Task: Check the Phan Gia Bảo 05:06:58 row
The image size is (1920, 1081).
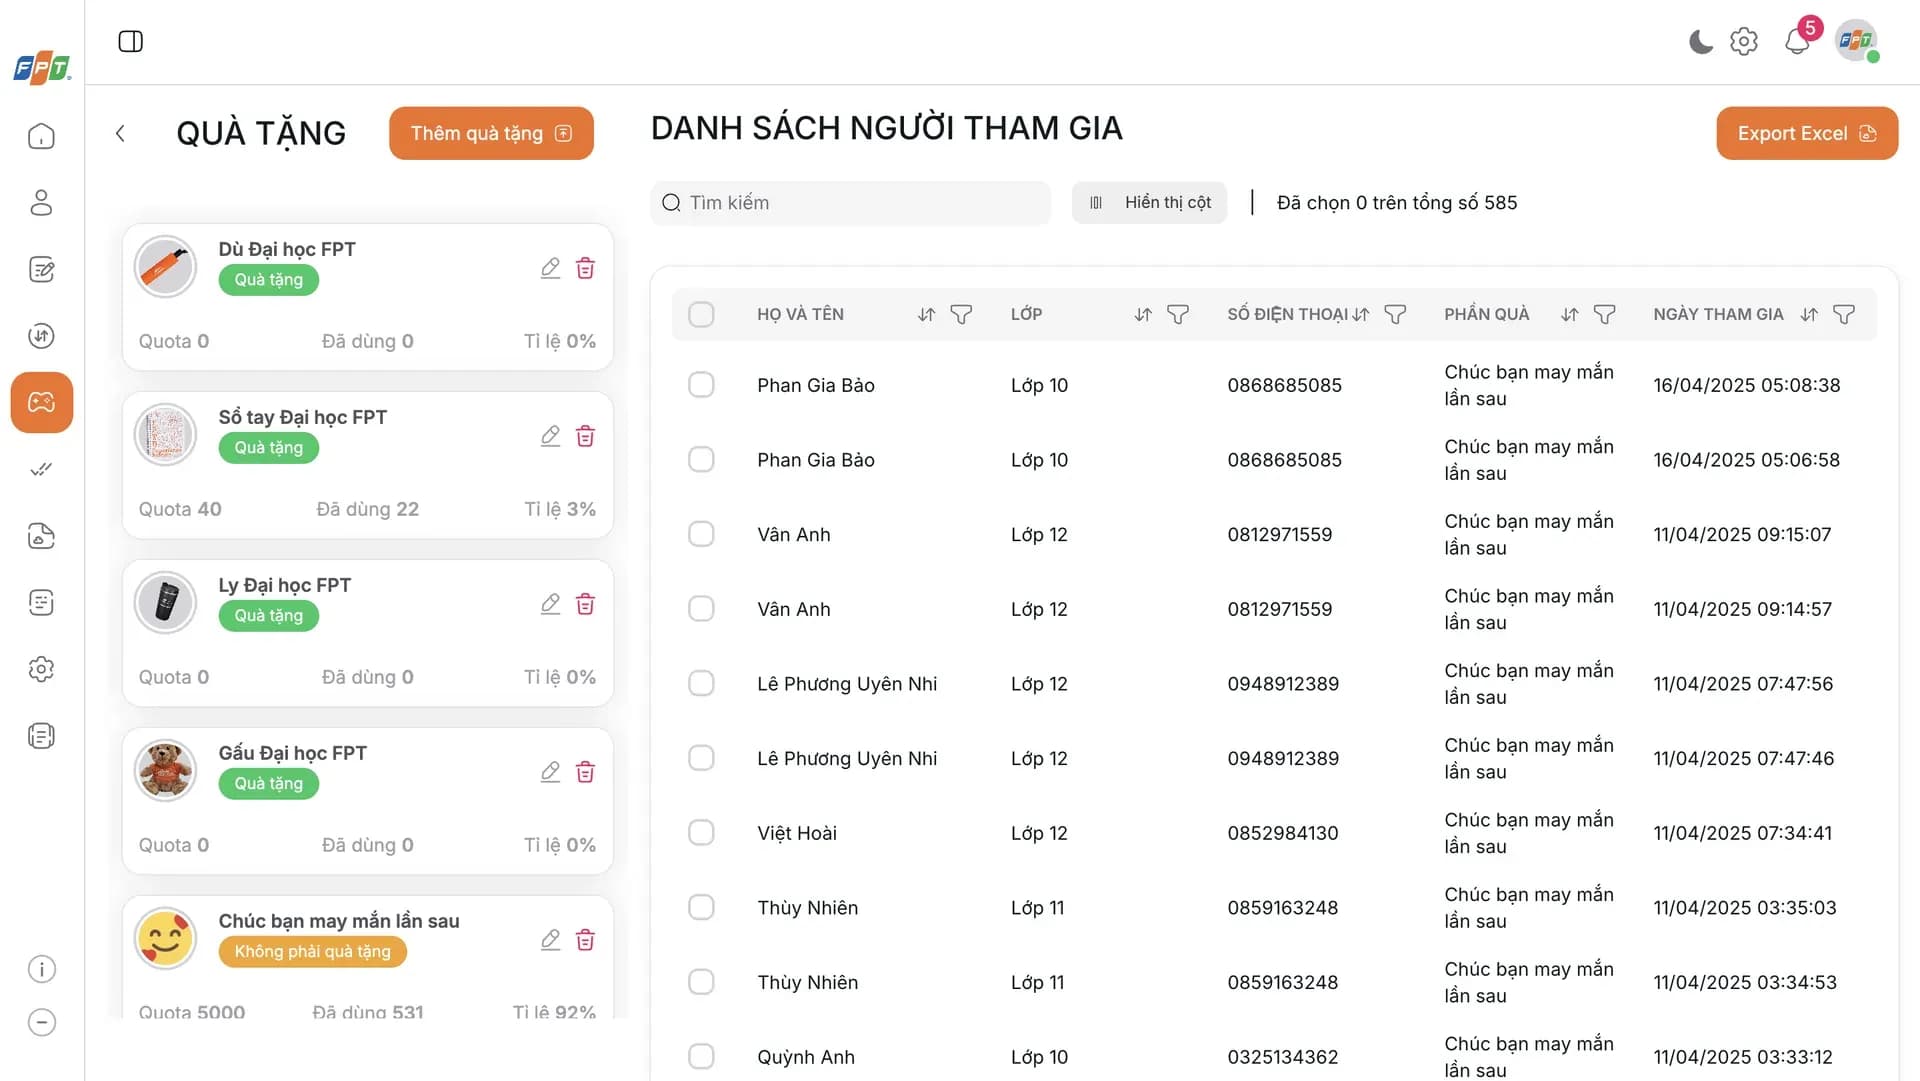Action: pos(701,460)
